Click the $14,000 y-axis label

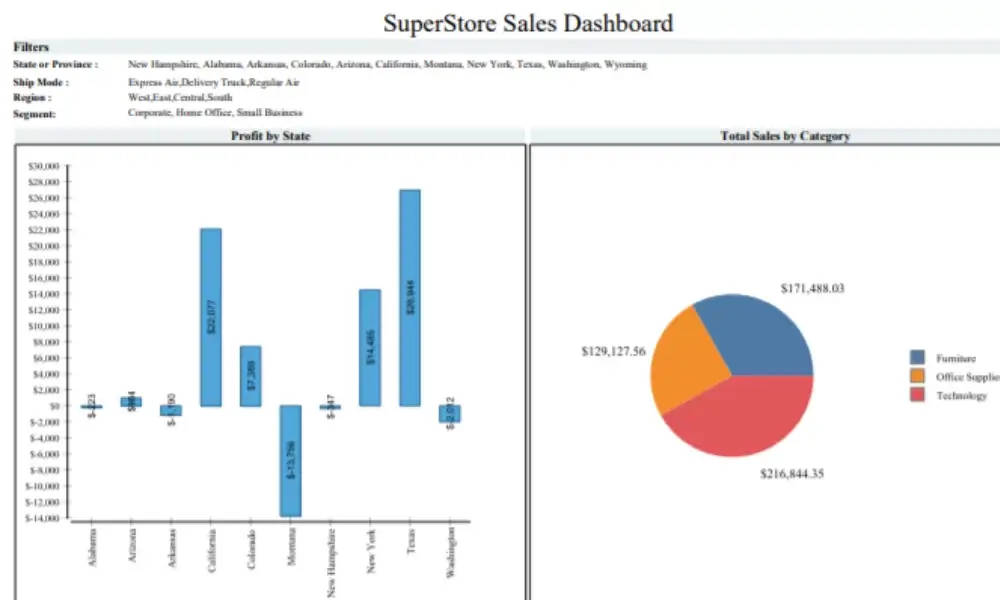coord(44,294)
